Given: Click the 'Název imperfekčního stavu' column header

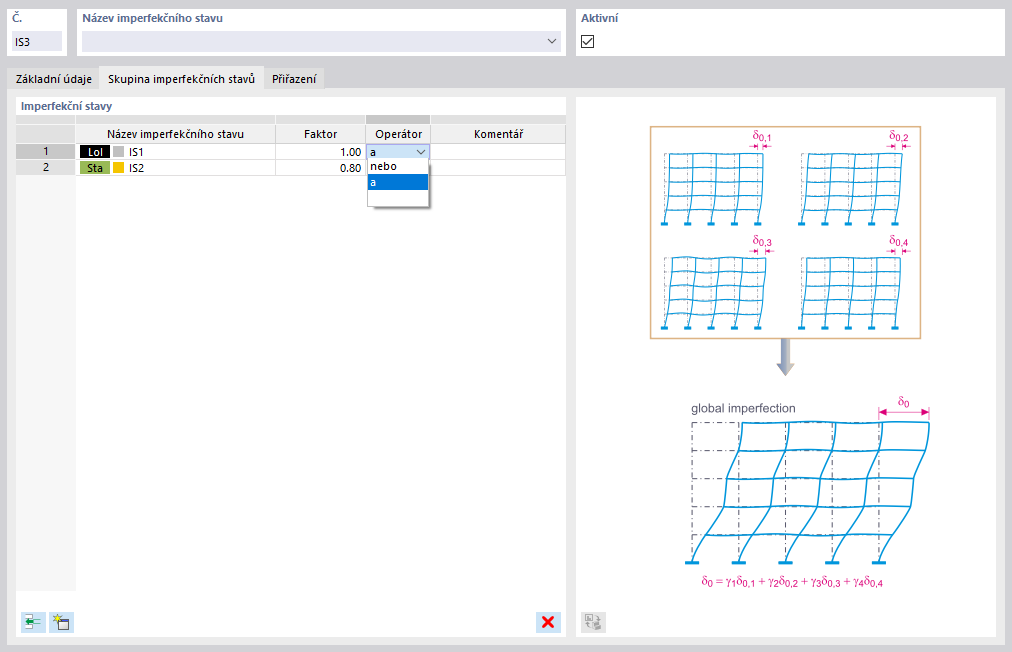Looking at the screenshot, I should tap(176, 134).
